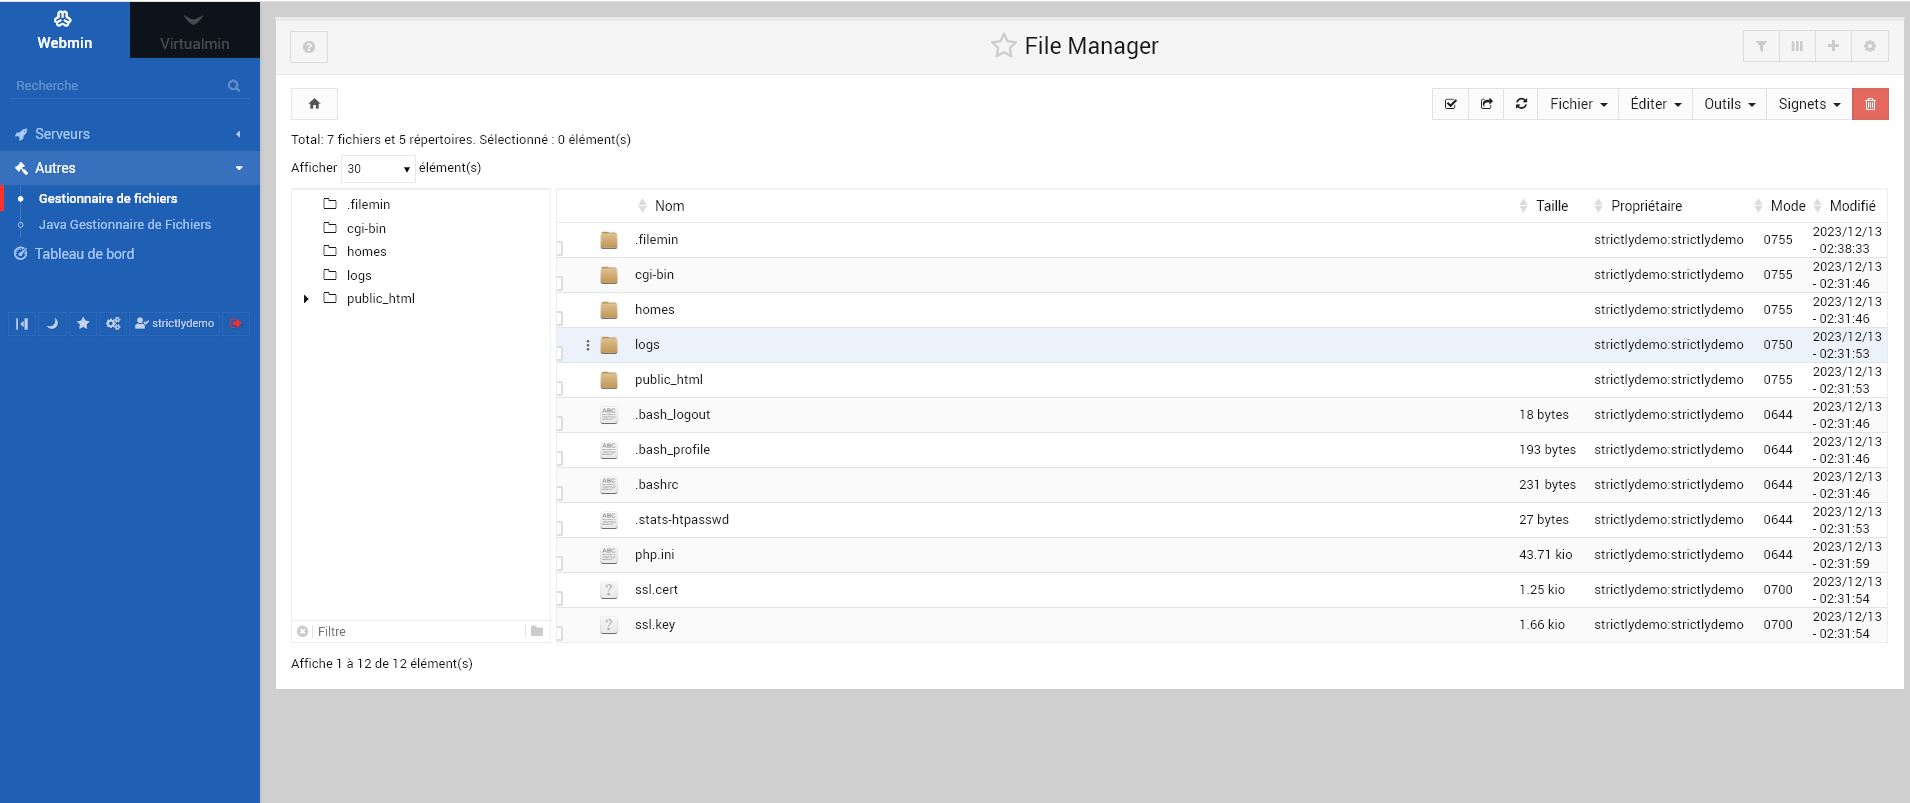1910x803 pixels.
Task: Refresh the file listing
Action: click(x=1521, y=104)
